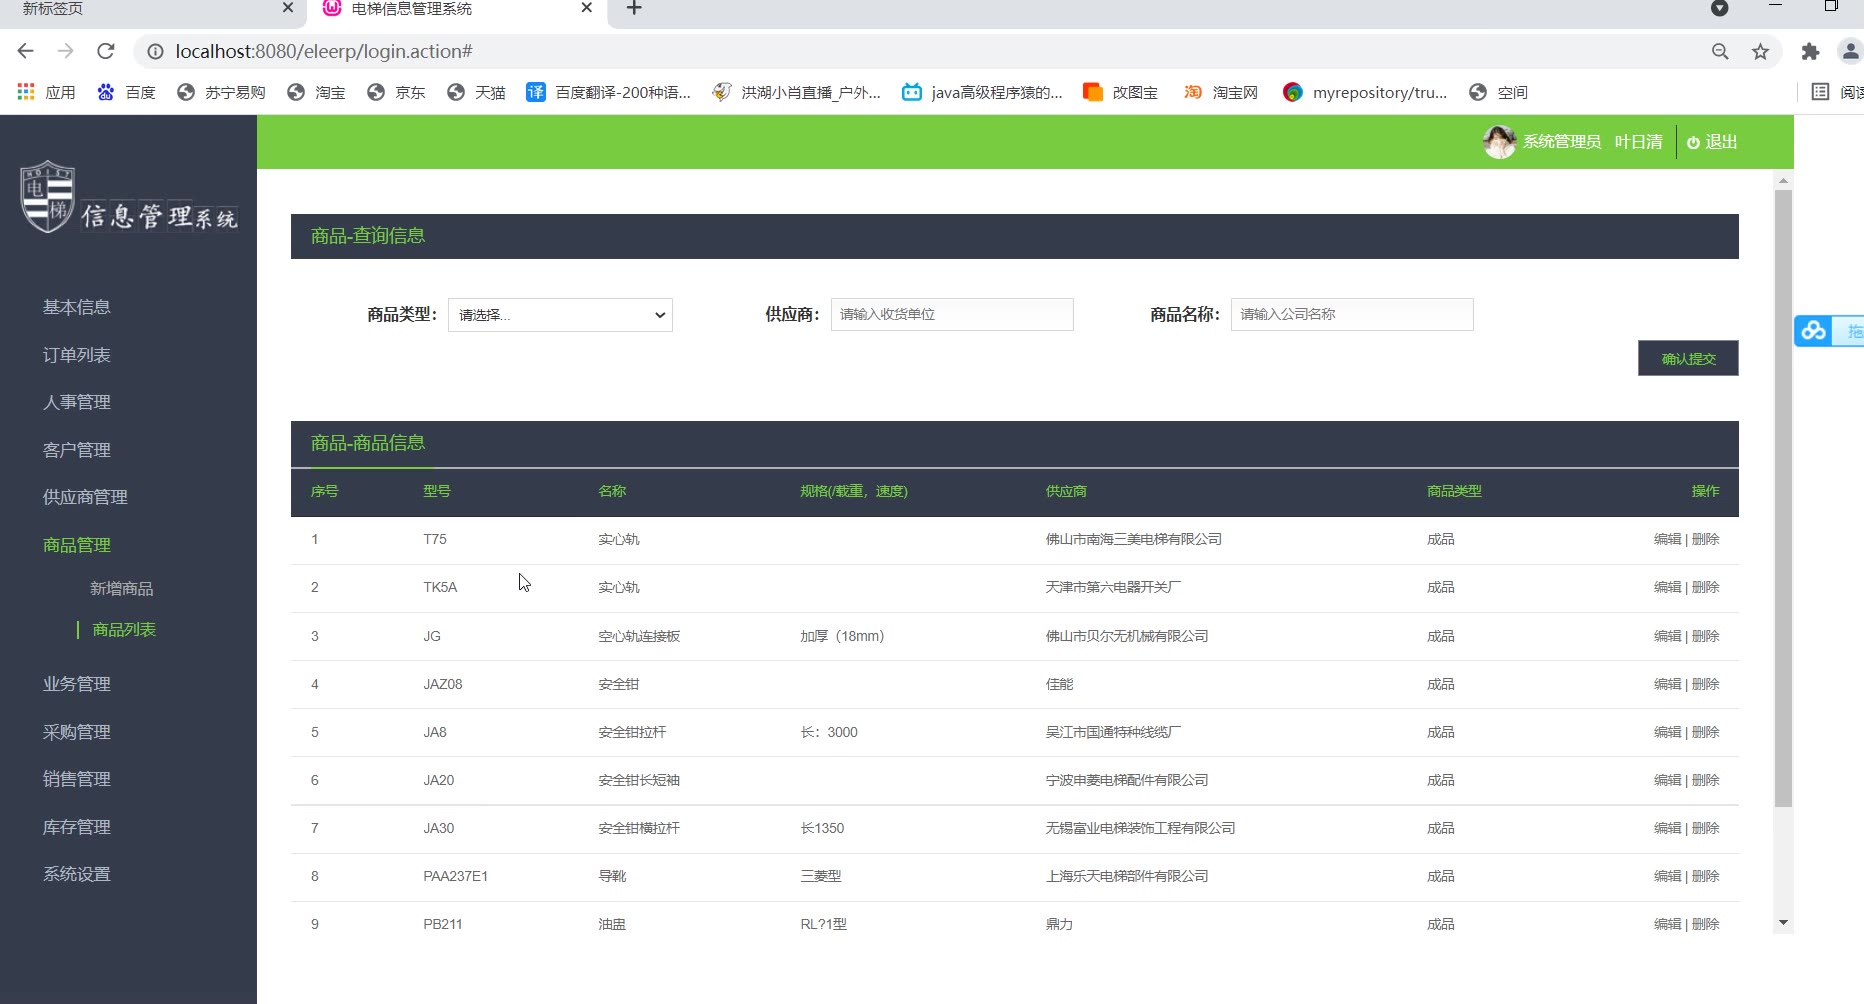Click the site info icon in address bar

coord(155,51)
